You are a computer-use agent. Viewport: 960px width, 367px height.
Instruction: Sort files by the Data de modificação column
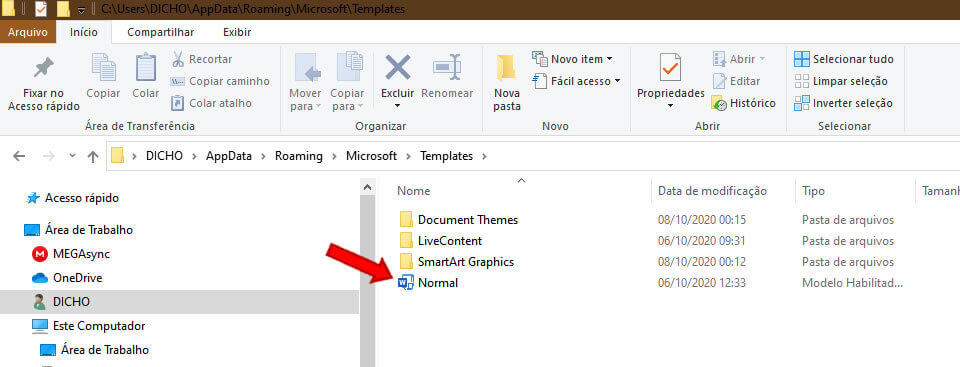coord(712,191)
